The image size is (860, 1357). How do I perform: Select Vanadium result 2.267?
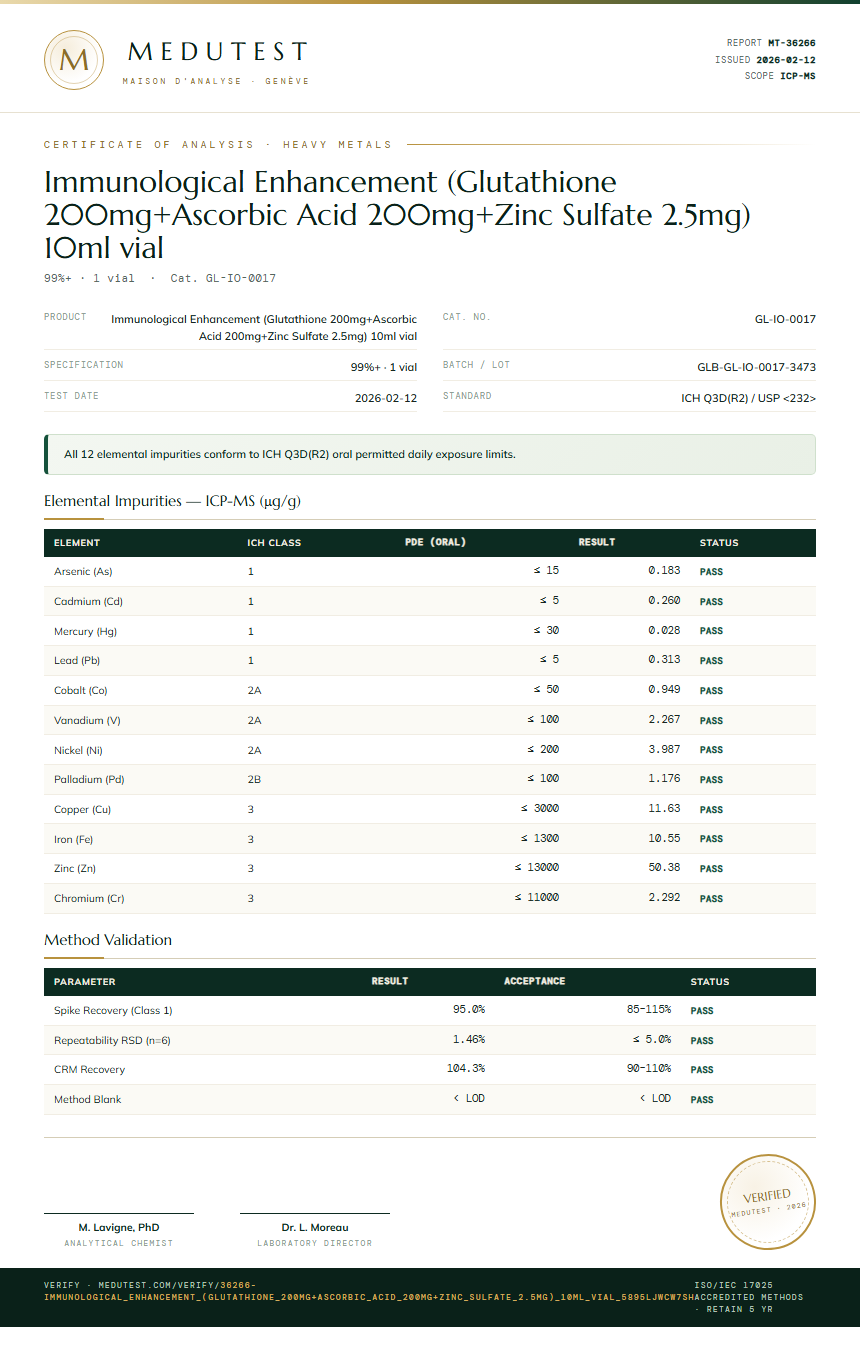tap(664, 720)
